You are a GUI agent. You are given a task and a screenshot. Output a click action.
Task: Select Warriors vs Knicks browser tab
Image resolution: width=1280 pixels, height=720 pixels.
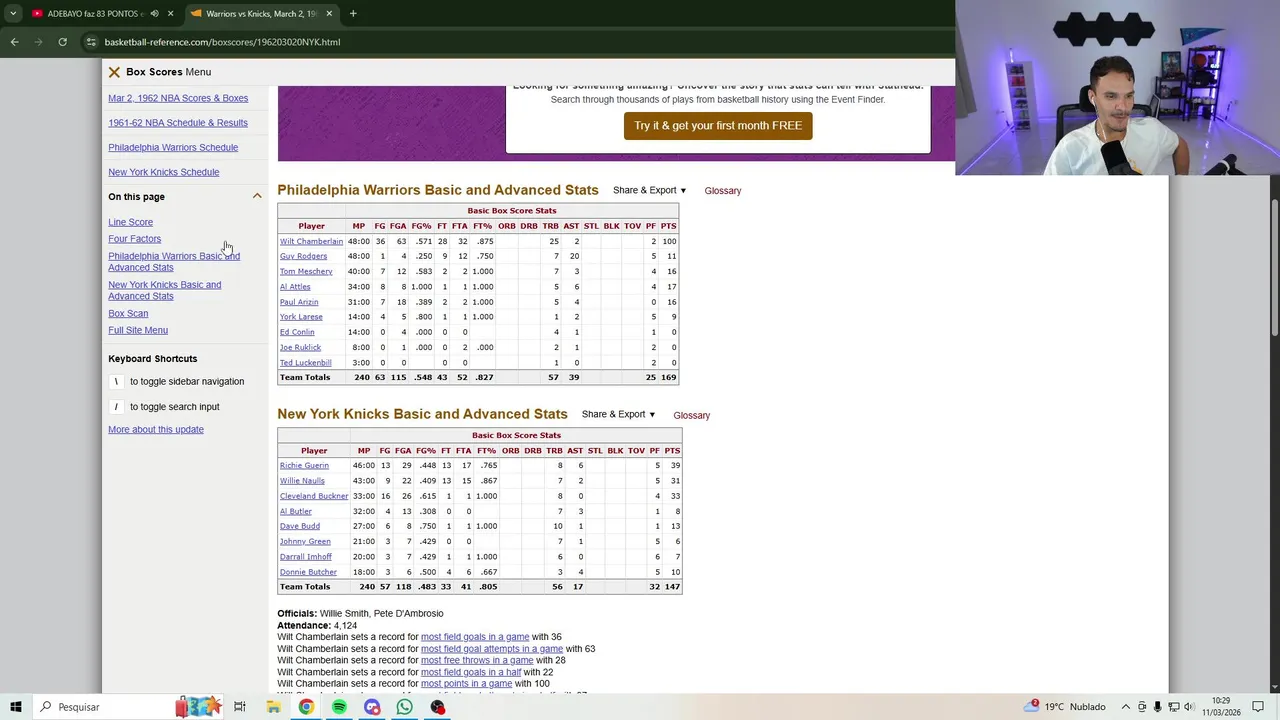[261, 13]
